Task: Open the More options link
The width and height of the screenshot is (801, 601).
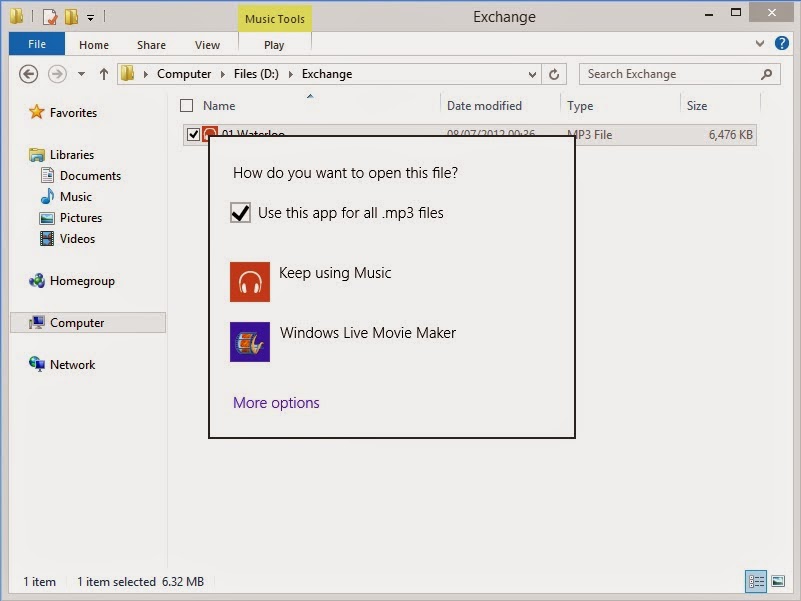Action: (x=276, y=403)
